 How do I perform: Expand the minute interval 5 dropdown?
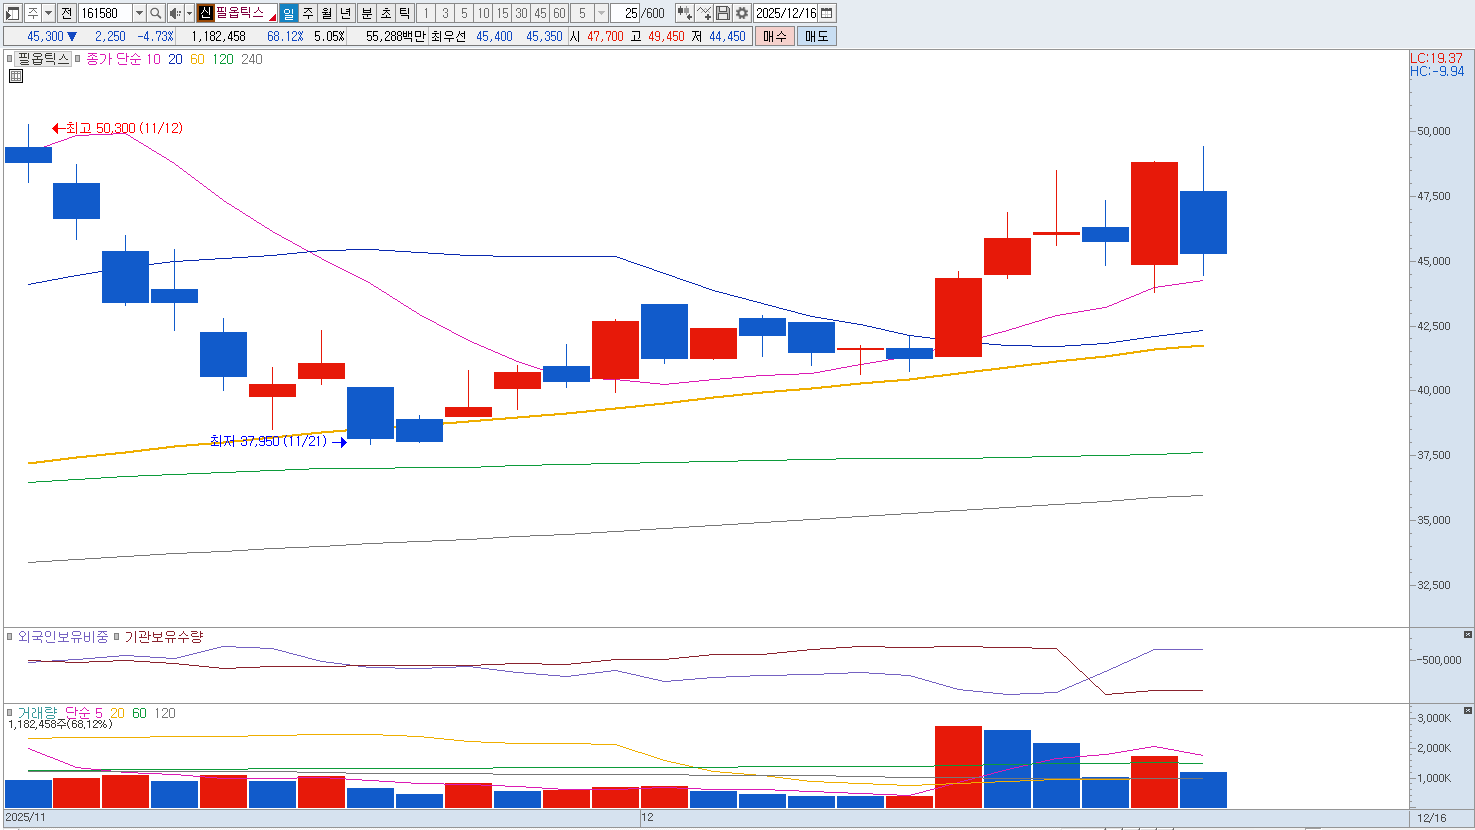(x=601, y=13)
